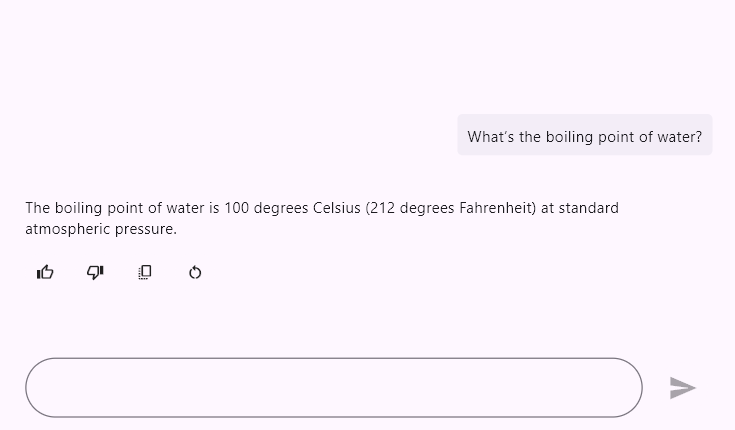Image resolution: width=735 pixels, height=430 pixels.
Task: Click the copy-to-clipboard icon below the answer
Action: tap(145, 272)
